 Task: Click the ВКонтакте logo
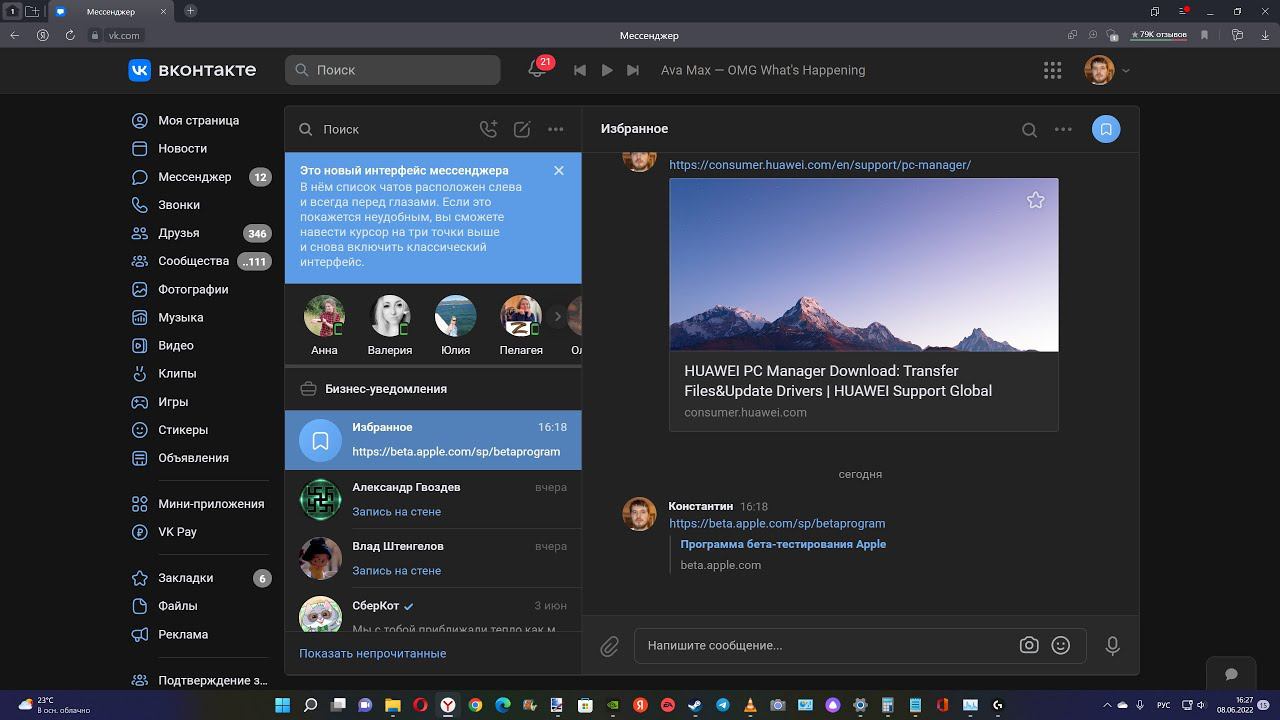(x=193, y=70)
